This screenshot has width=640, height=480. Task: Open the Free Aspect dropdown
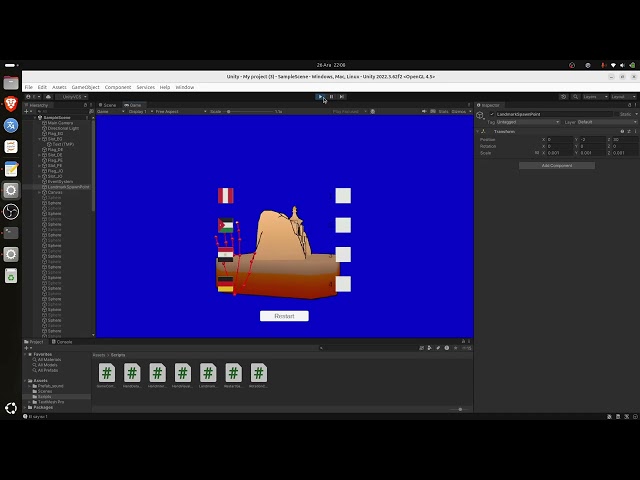(x=181, y=111)
